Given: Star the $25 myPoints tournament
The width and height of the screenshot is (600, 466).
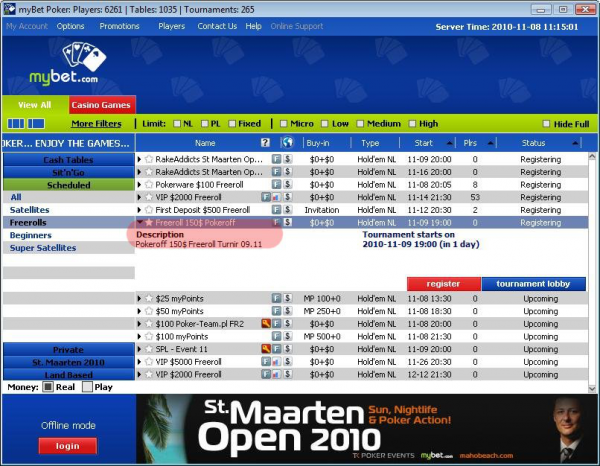Looking at the screenshot, I should (149, 298).
